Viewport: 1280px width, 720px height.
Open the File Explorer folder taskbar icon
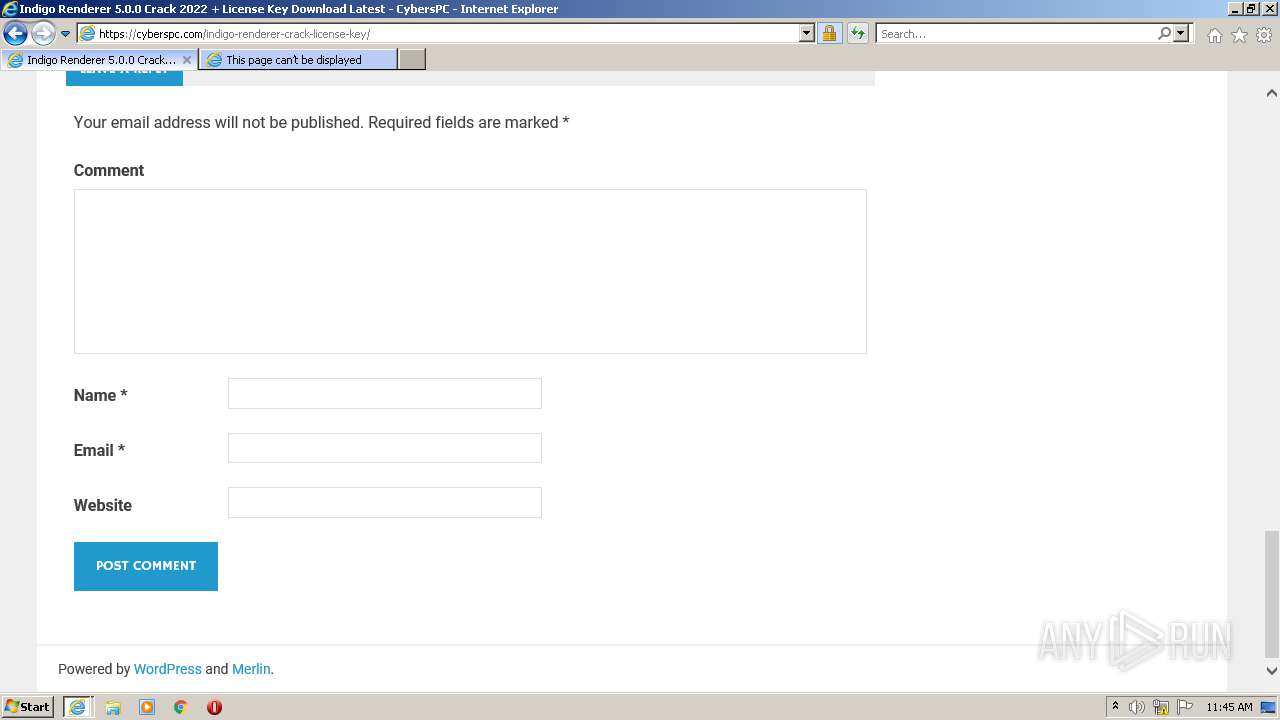(113, 707)
